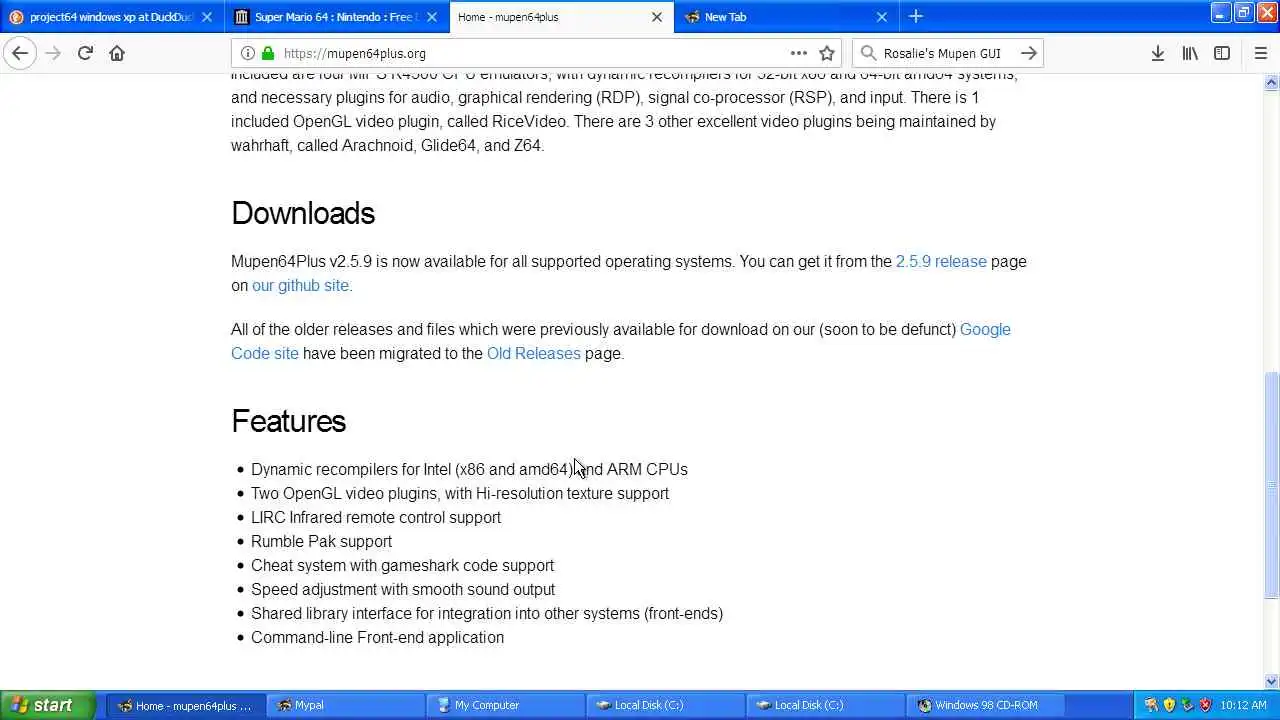The image size is (1280, 720).
Task: Open a new tab with plus button
Action: click(x=915, y=16)
